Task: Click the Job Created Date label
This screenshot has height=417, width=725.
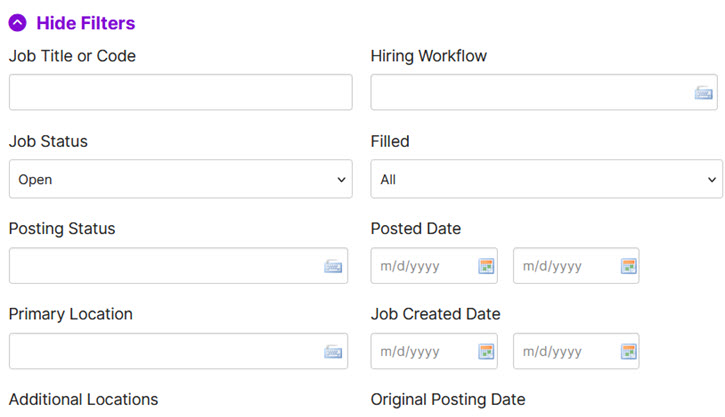Action: coord(436,314)
